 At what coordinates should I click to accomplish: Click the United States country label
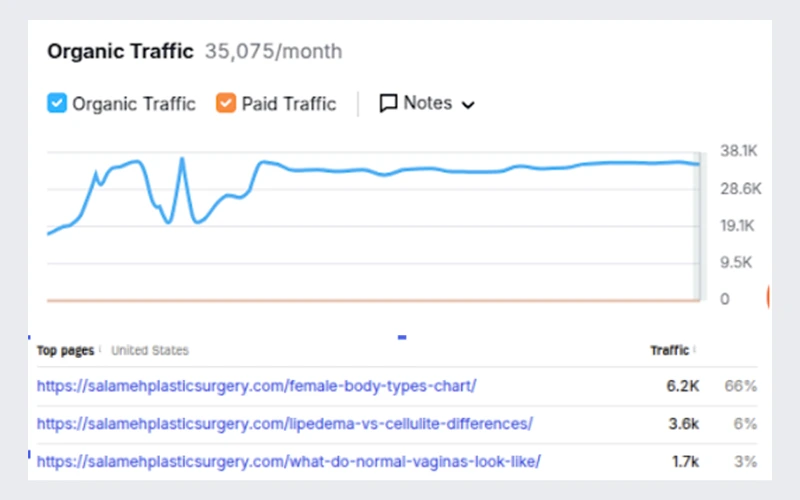coord(150,350)
